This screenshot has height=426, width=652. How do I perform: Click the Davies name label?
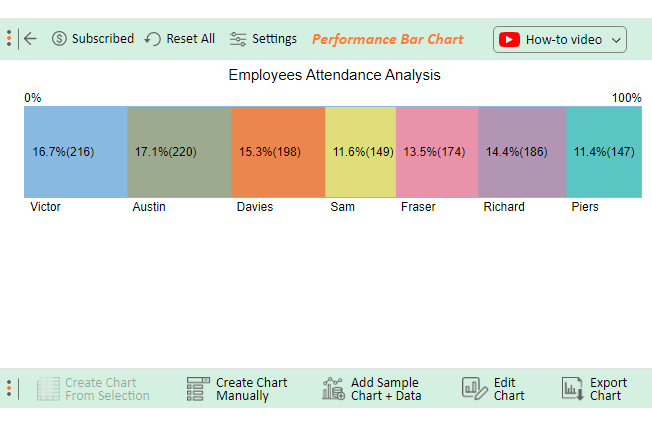(x=255, y=207)
